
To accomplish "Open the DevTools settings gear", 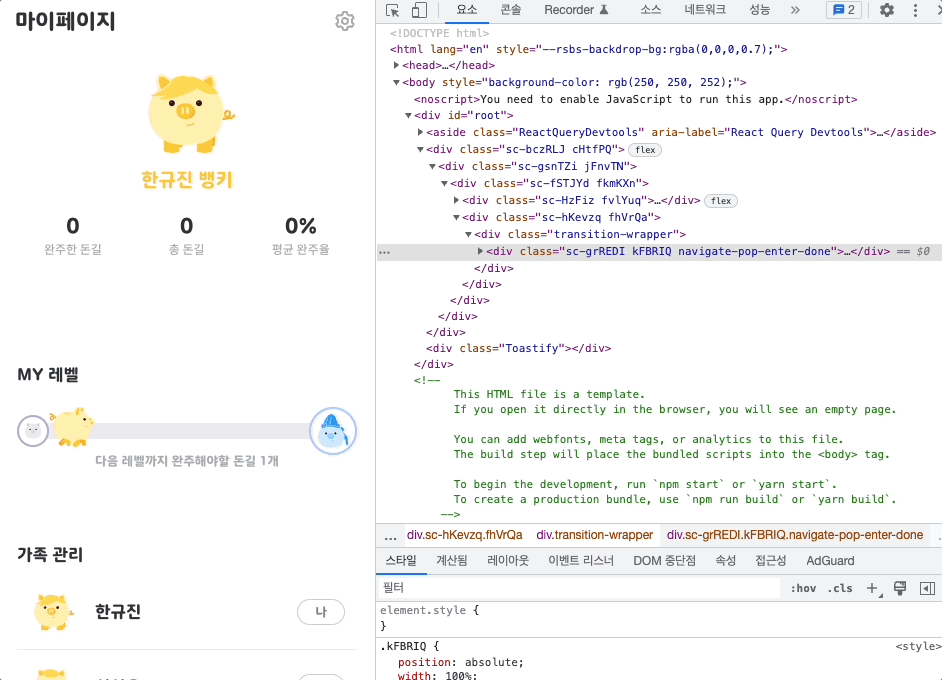I will point(887,10).
